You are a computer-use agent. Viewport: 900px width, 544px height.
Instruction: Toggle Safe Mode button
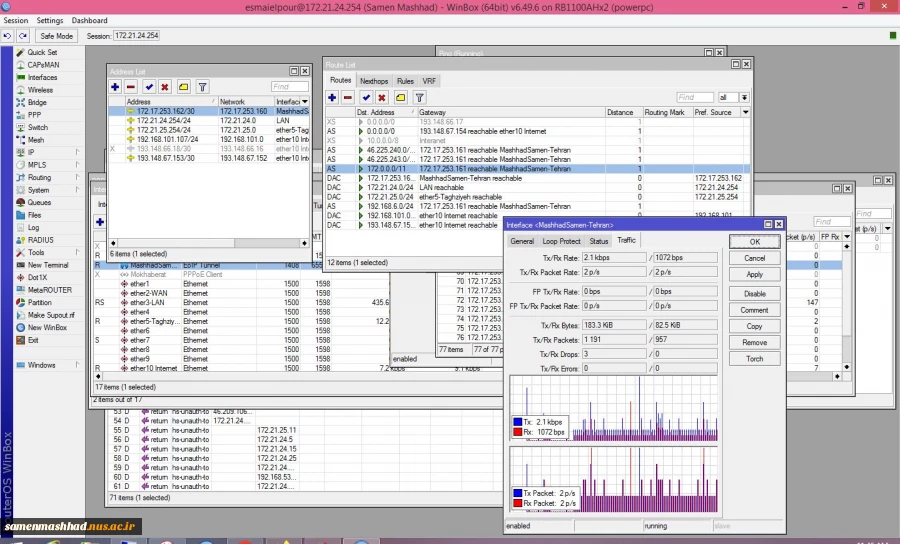coord(56,36)
